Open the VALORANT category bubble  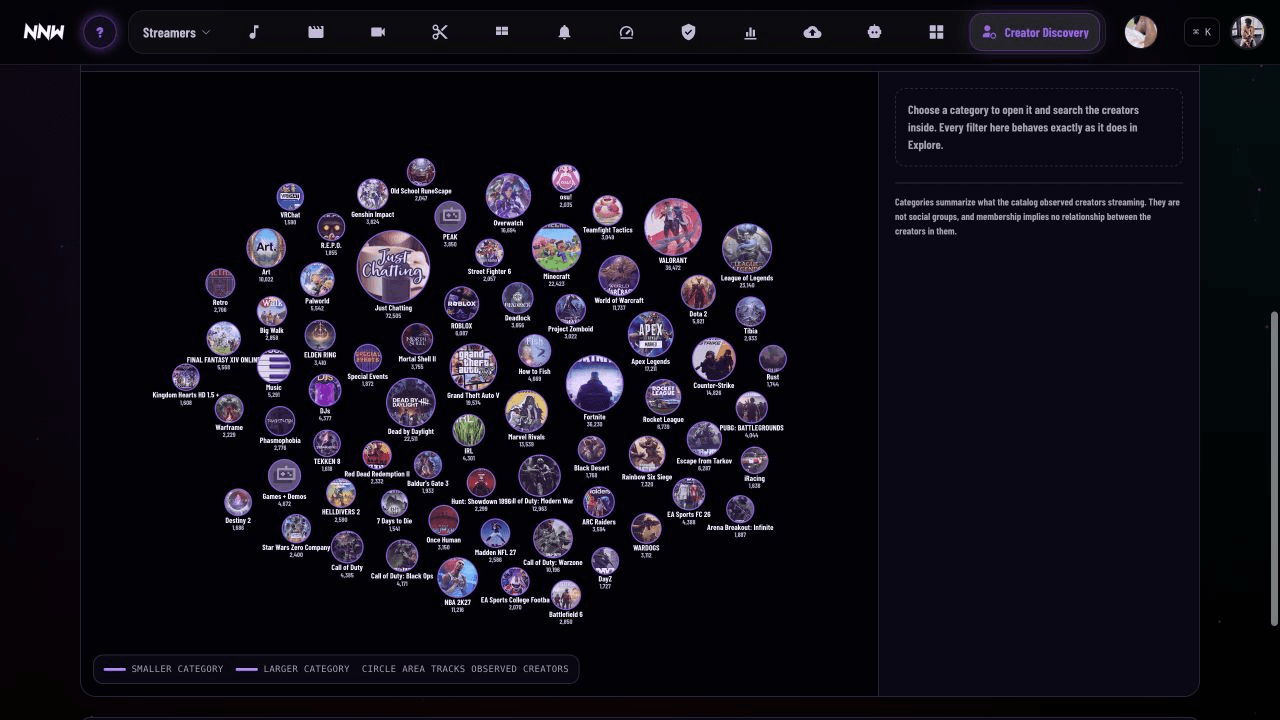click(673, 227)
